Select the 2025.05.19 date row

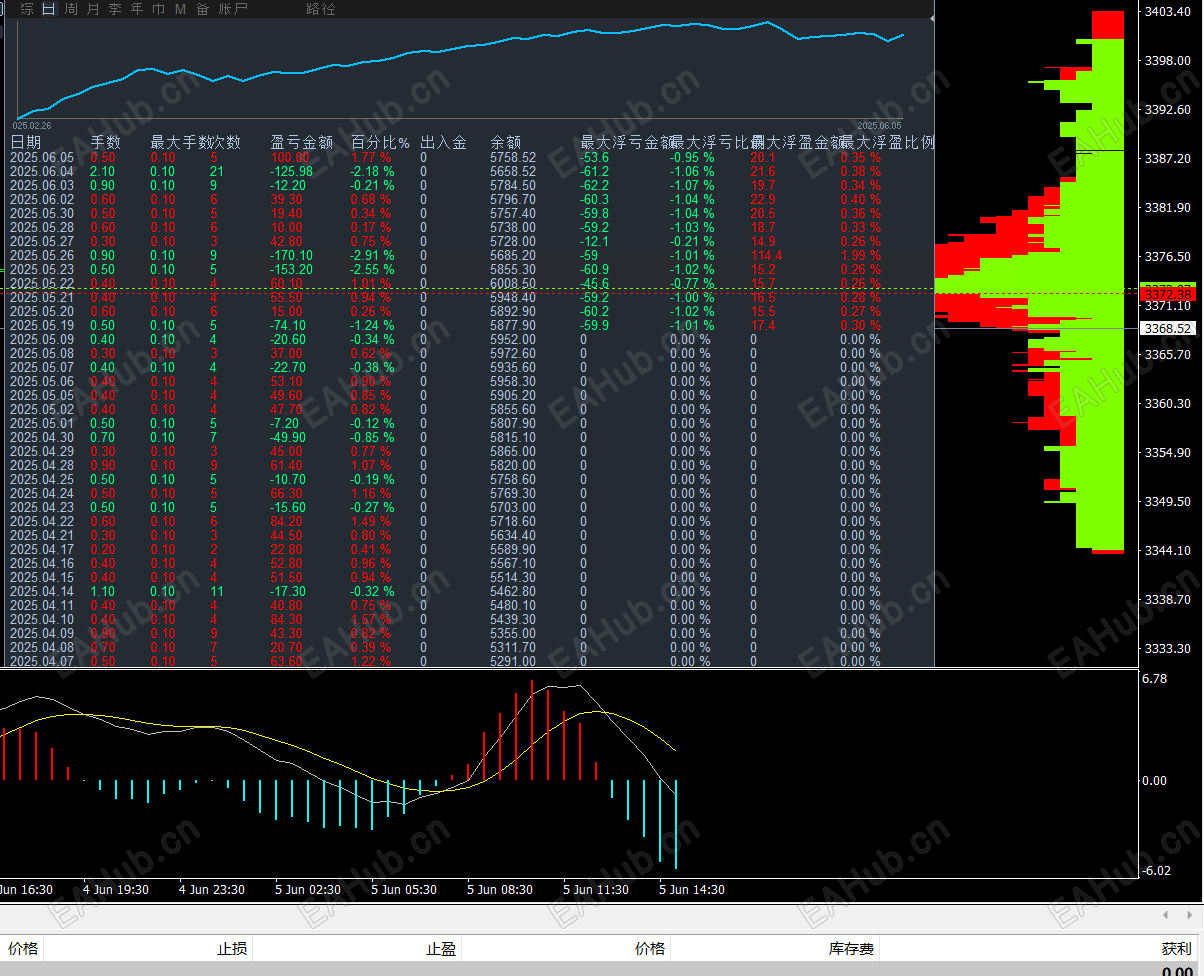click(x=42, y=325)
